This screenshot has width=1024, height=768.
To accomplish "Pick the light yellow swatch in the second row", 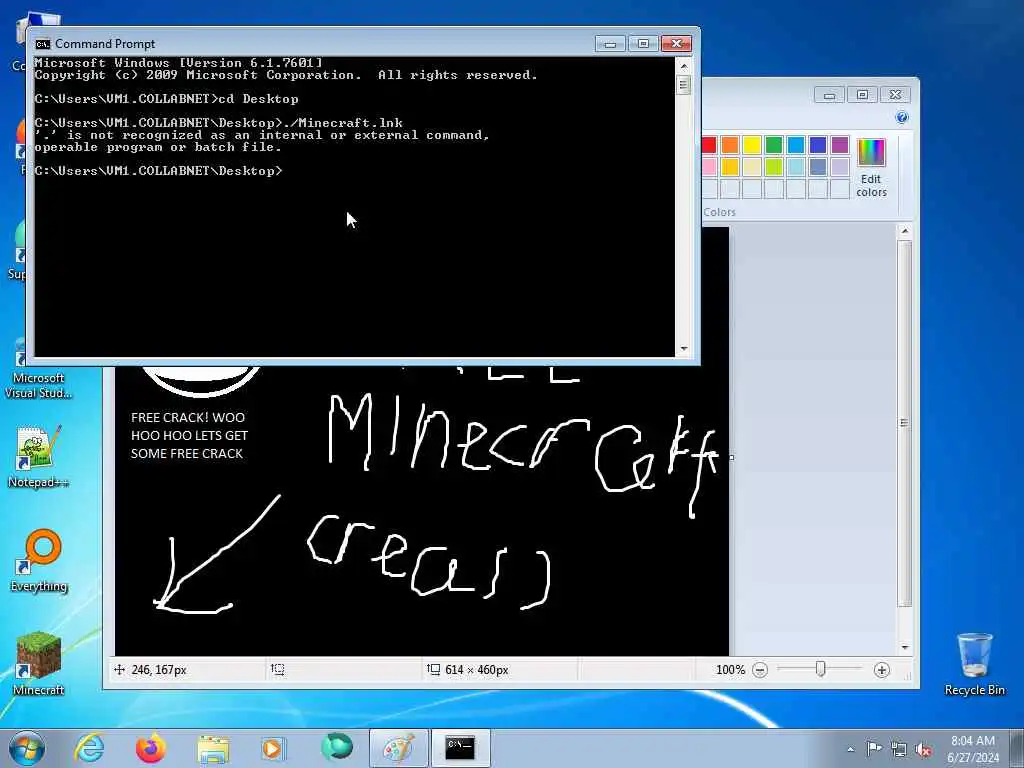I will [752, 167].
